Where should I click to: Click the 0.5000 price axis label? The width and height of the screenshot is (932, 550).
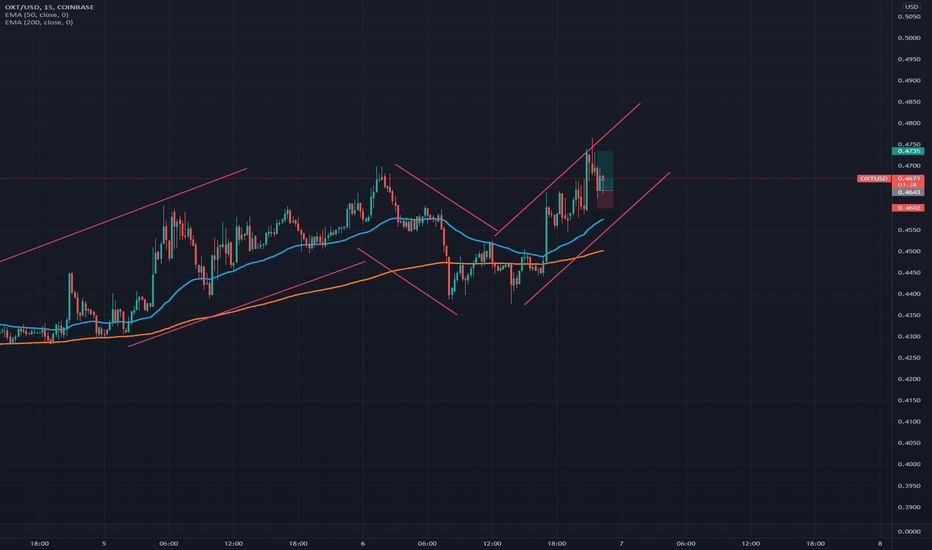909,38
